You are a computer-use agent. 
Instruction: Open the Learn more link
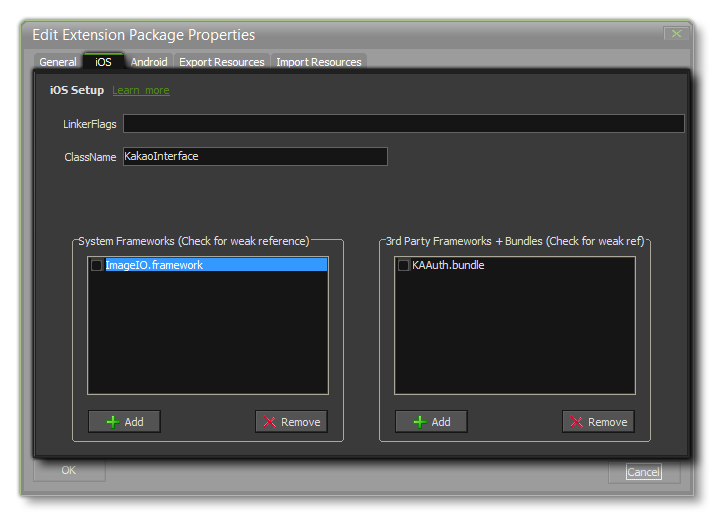tap(141, 91)
